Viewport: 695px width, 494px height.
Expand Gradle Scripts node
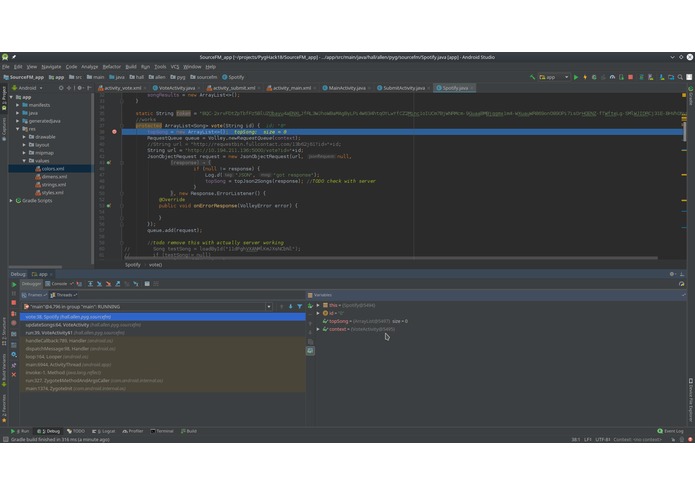(12, 201)
